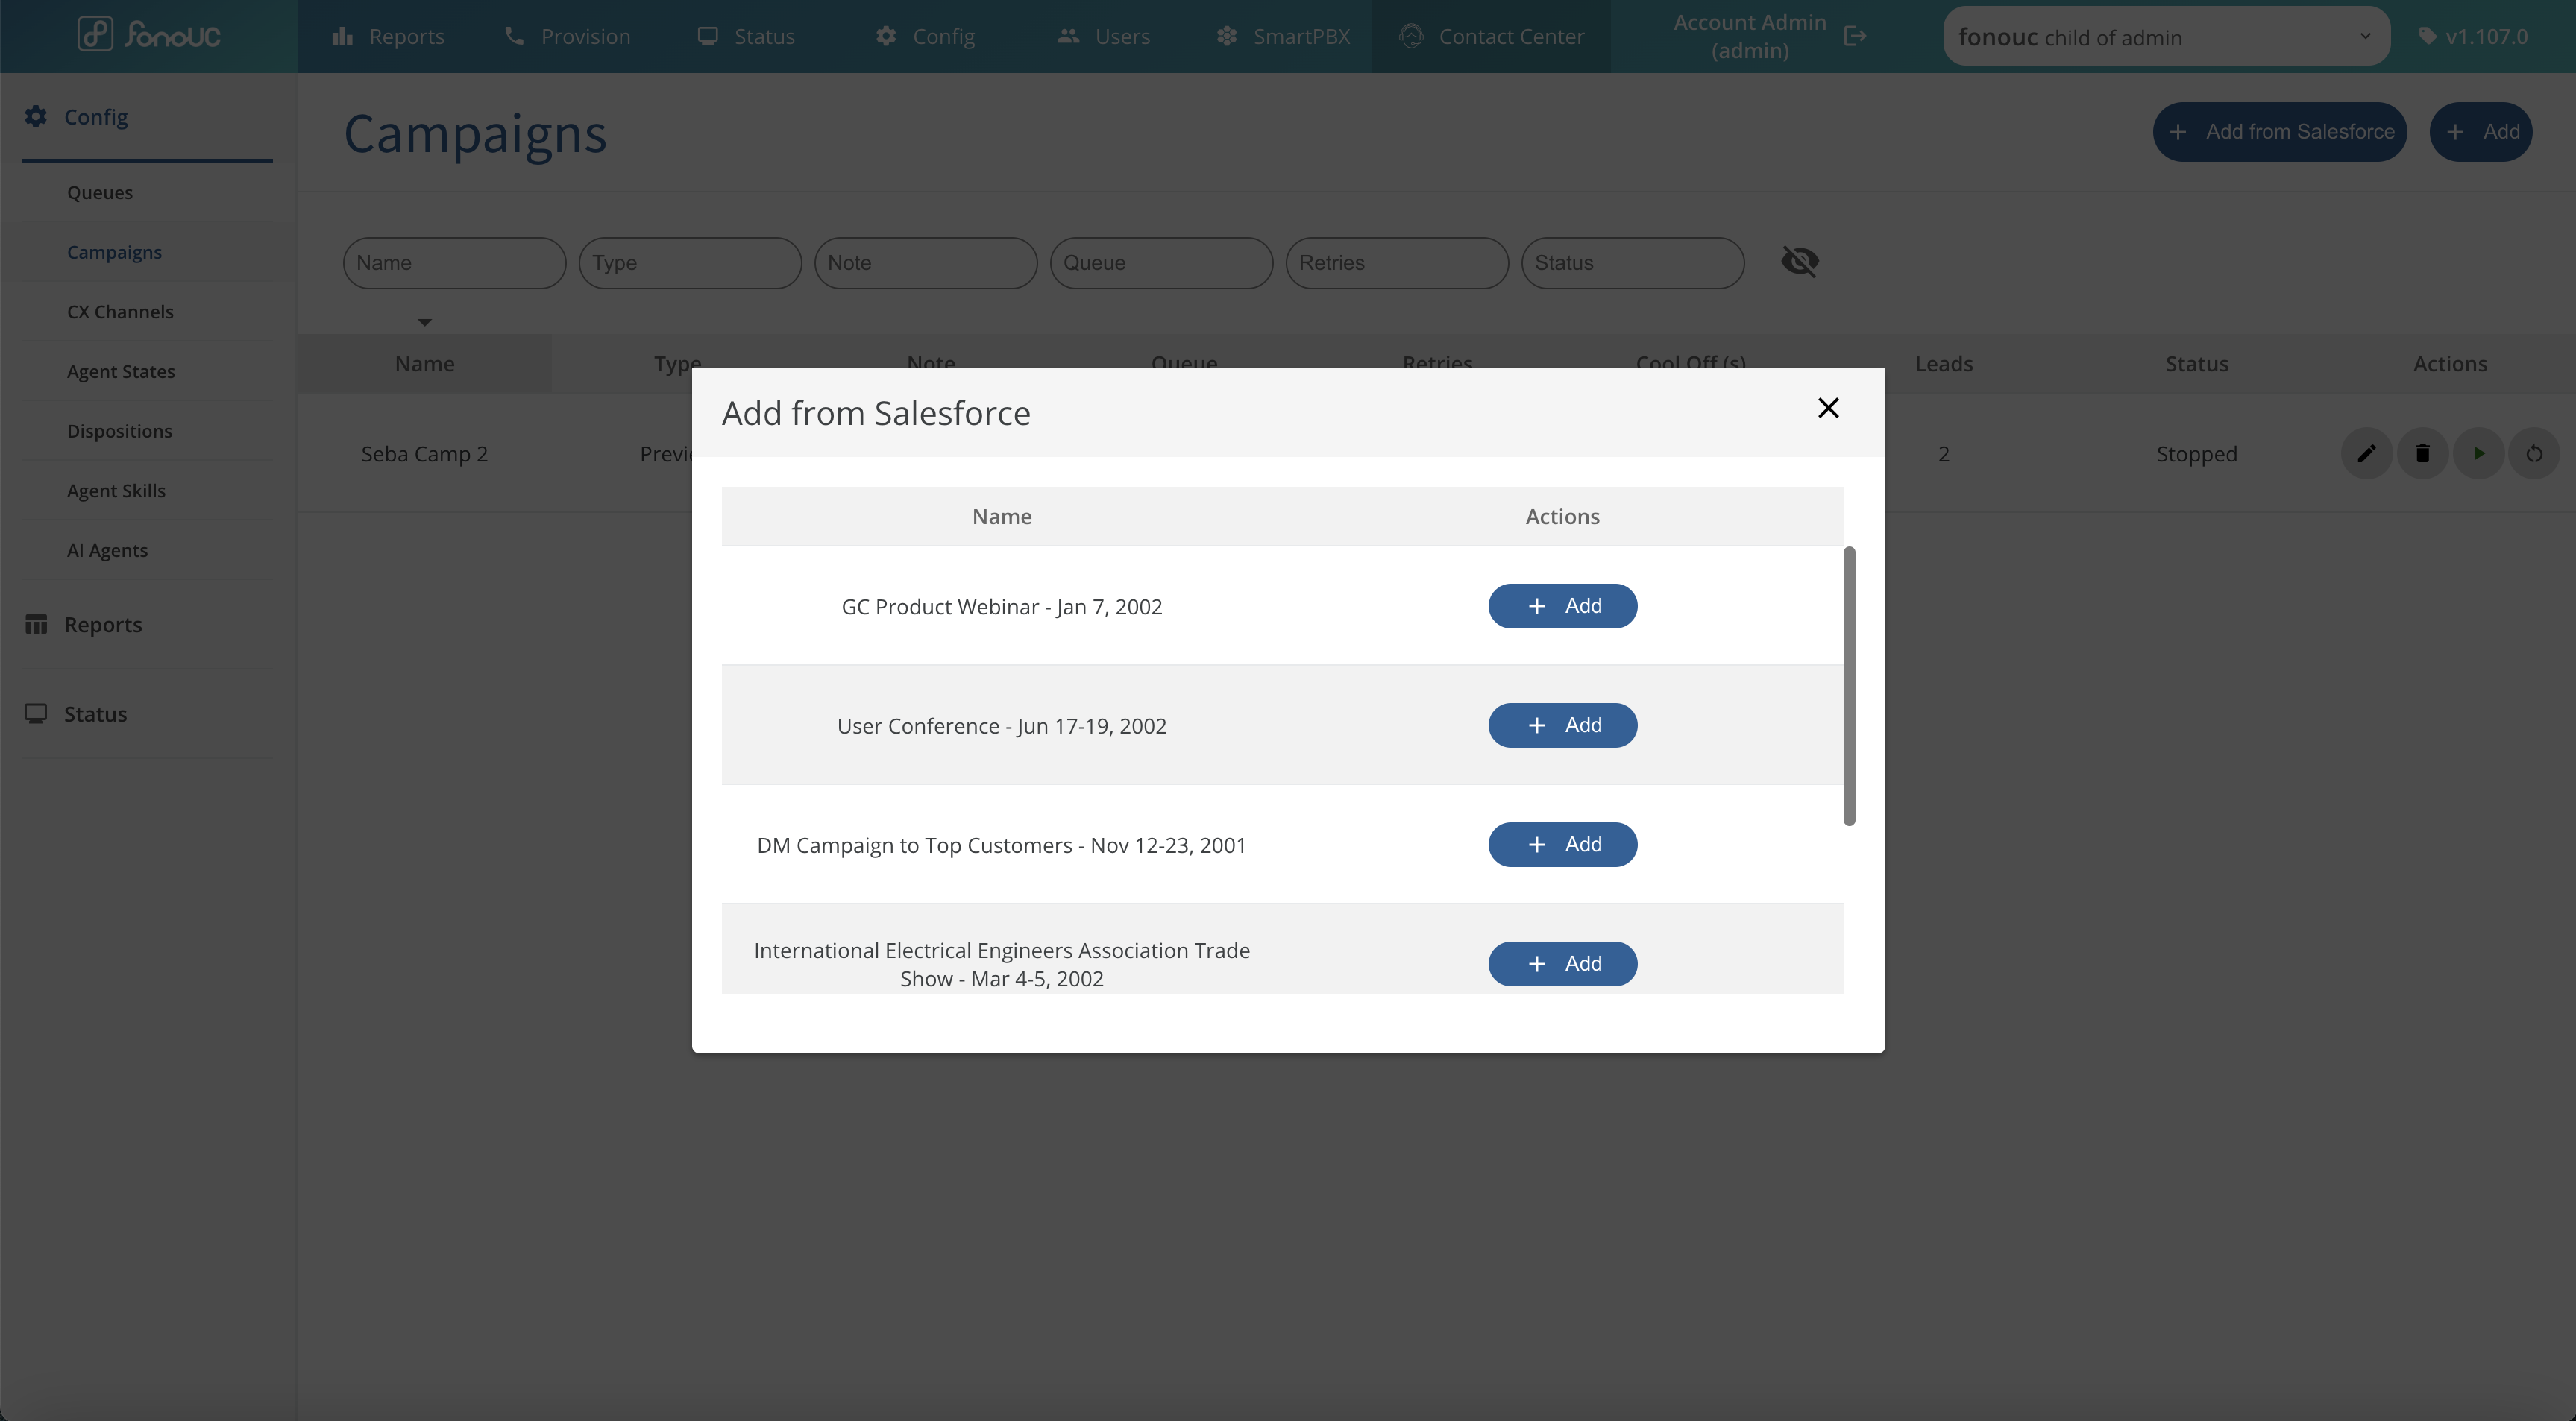
Task: Focus the Type filter field
Action: coord(690,263)
